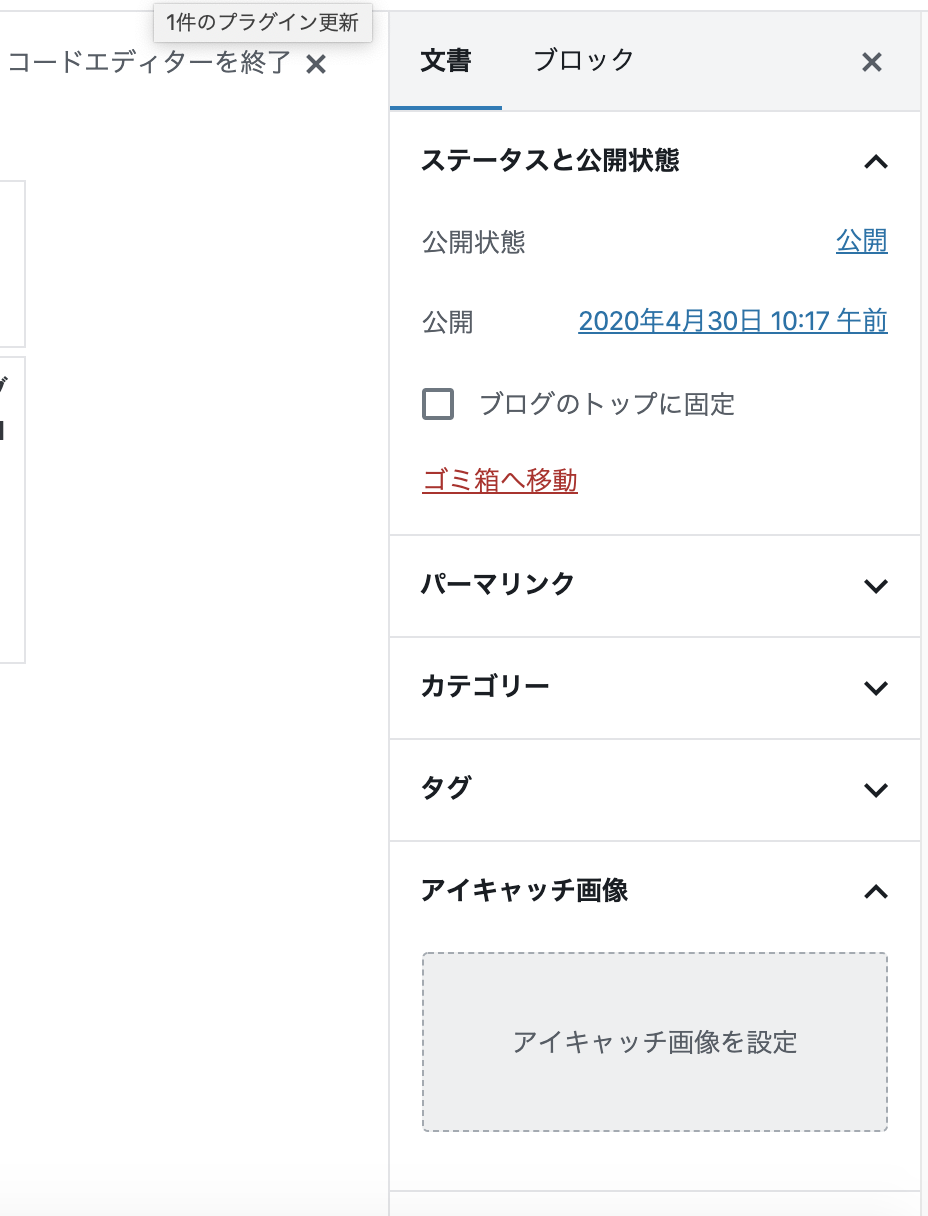Collapse the ステータスと公開状態 section chevron
The width and height of the screenshot is (928, 1216).
[x=876, y=160]
